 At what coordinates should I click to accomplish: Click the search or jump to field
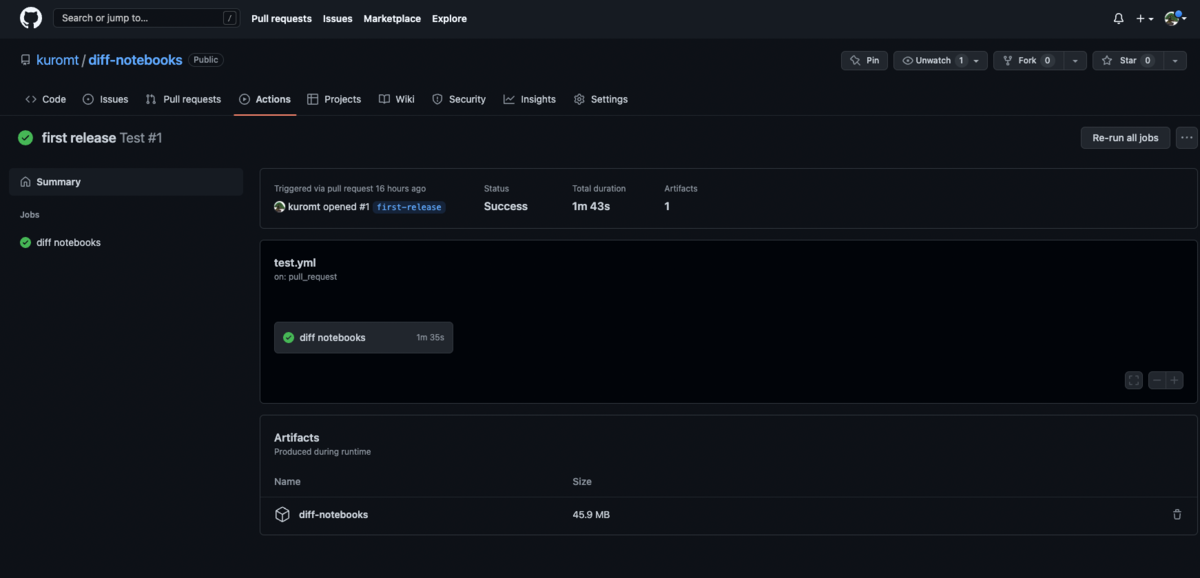click(146, 17)
